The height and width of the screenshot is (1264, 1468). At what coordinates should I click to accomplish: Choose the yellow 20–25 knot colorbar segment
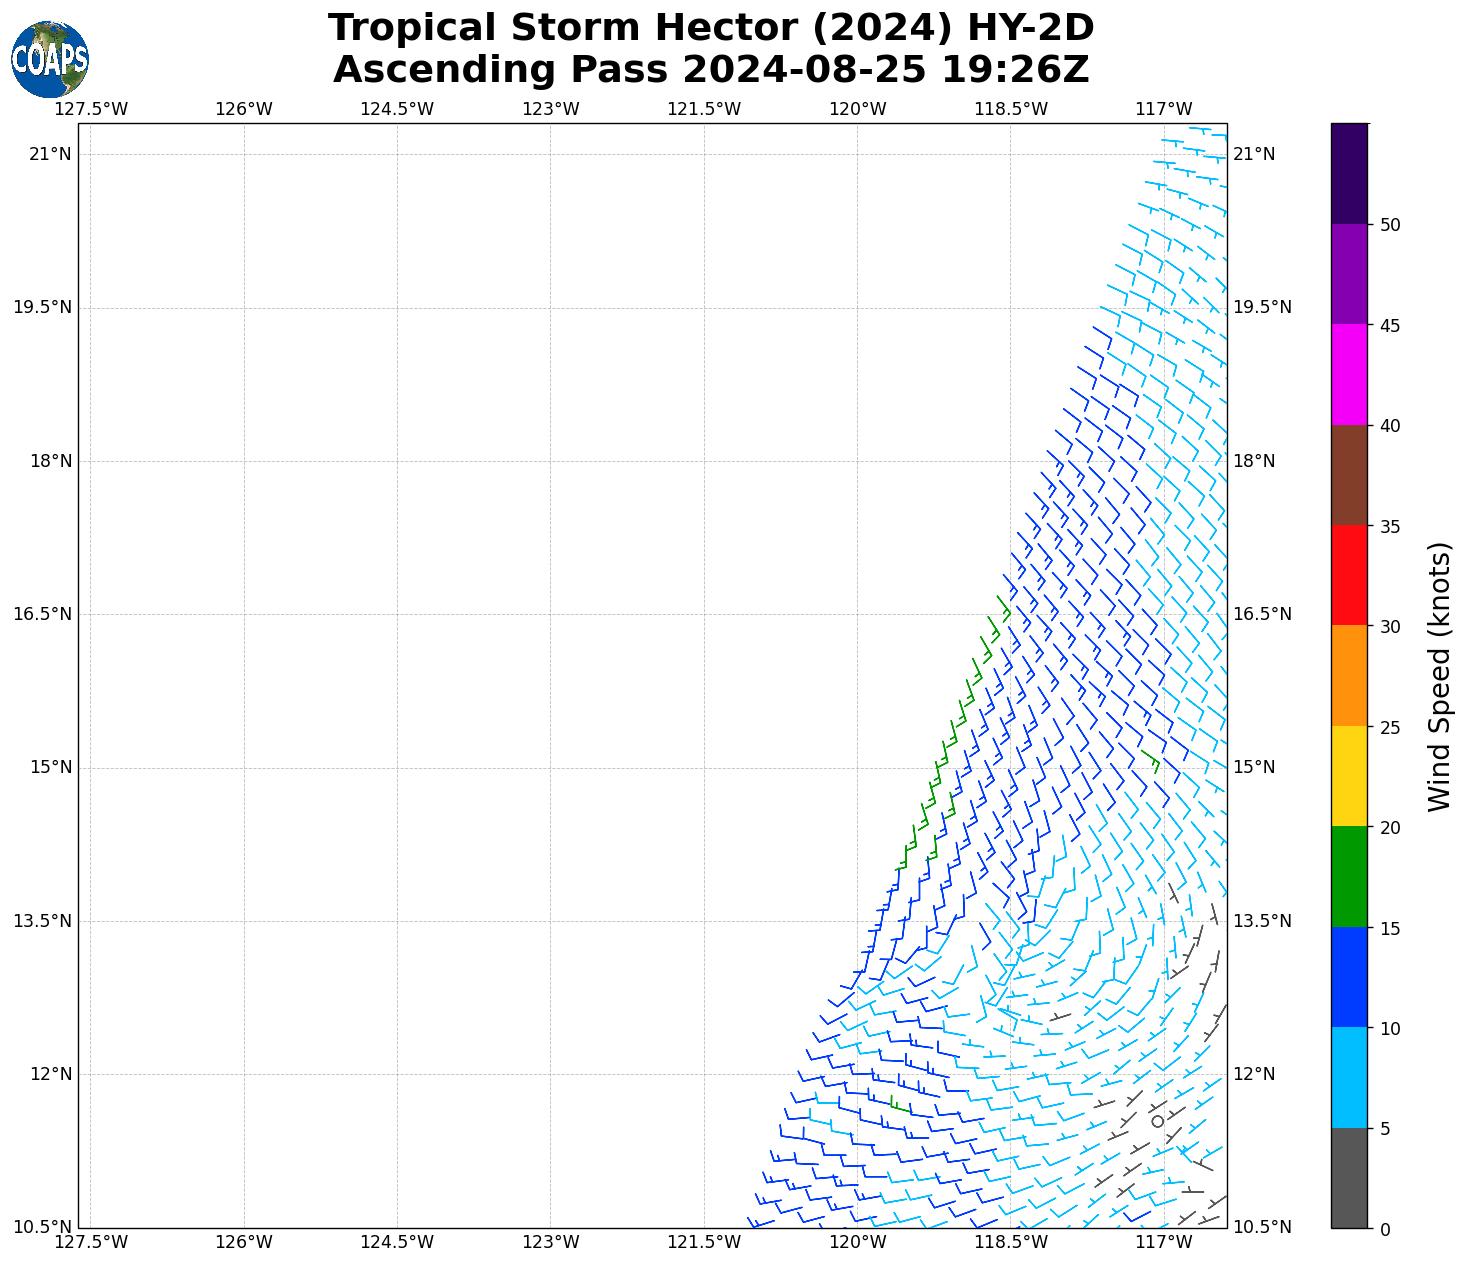point(1349,776)
